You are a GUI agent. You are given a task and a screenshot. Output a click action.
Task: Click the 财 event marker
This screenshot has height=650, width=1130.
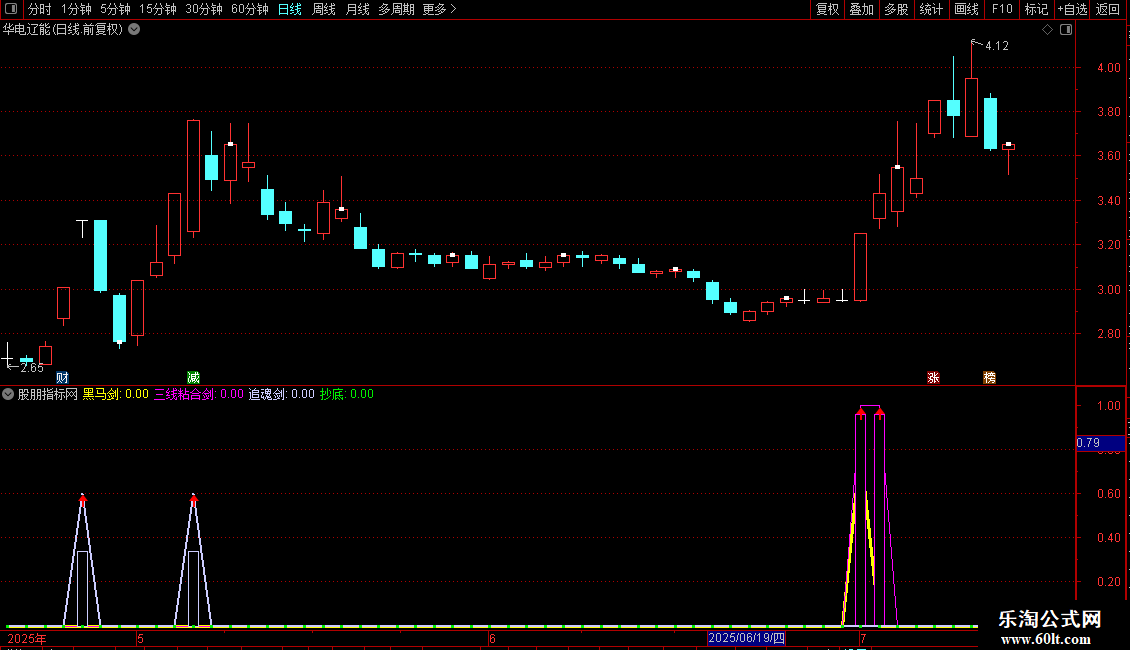63,378
